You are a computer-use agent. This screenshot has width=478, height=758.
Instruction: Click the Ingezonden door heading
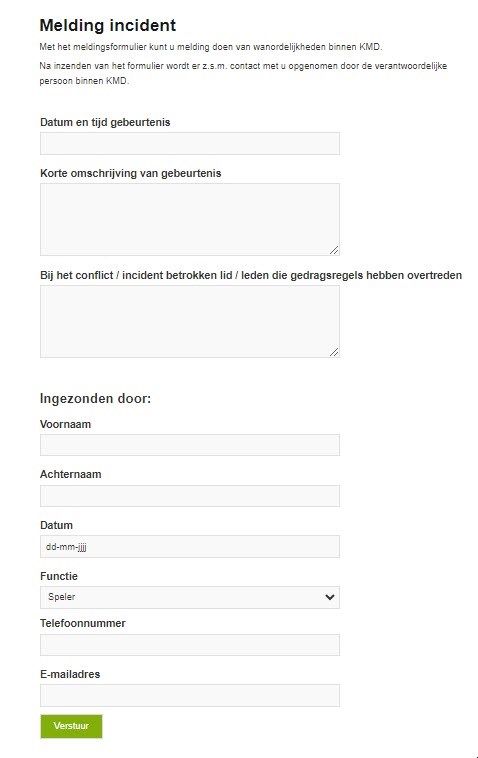[x=95, y=399]
